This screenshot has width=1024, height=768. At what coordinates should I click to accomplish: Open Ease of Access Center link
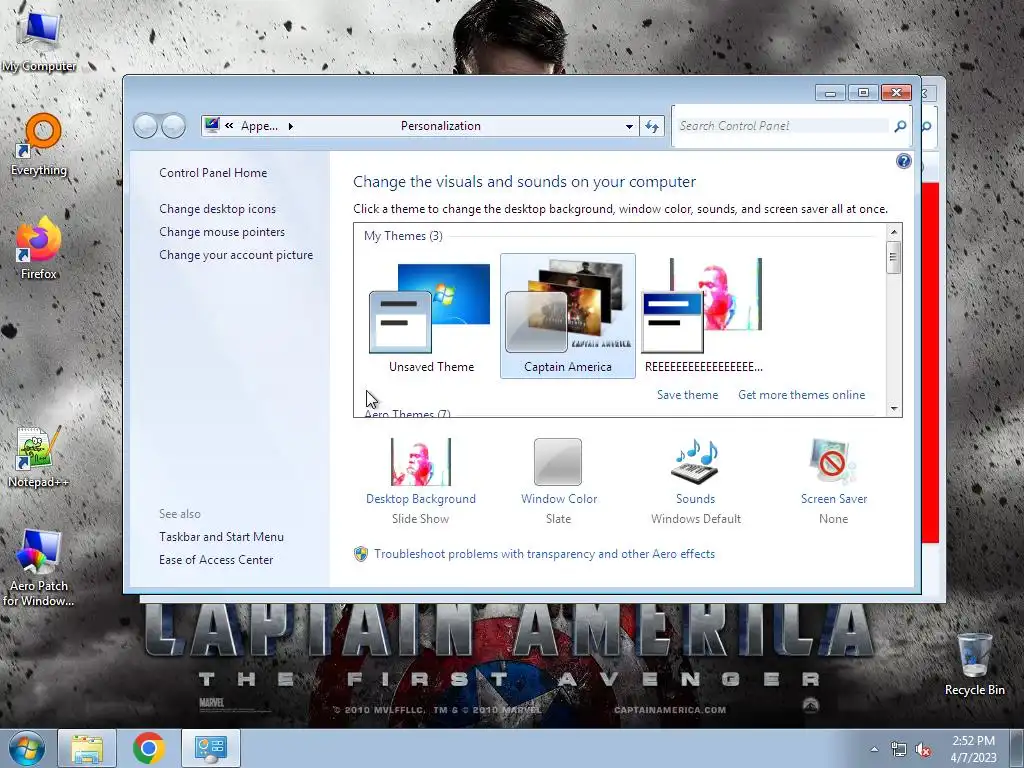click(216, 560)
